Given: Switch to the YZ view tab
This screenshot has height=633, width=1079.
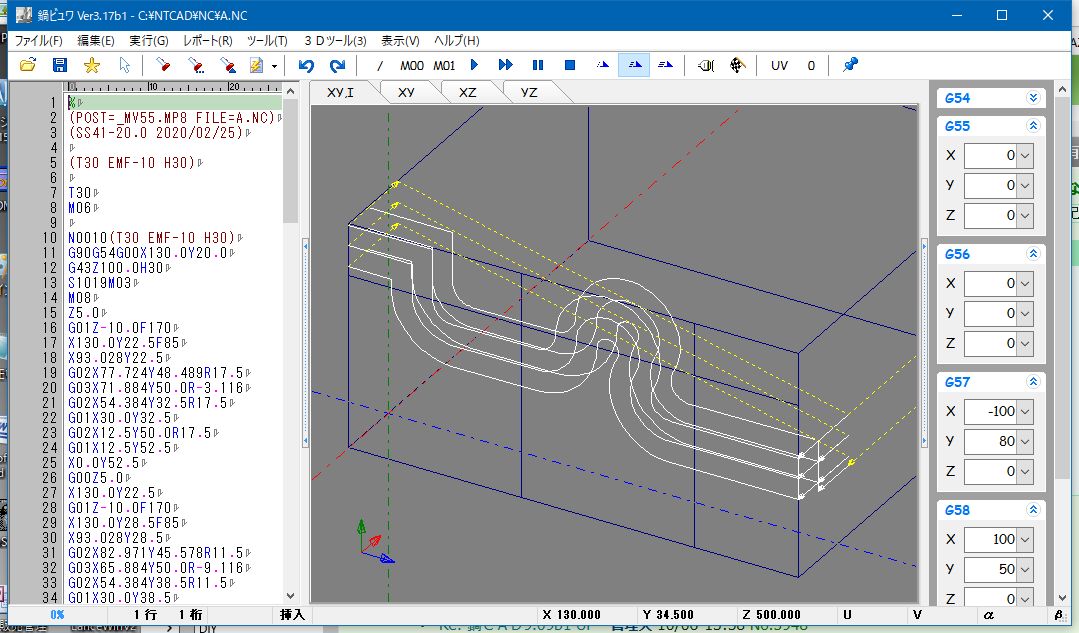Looking at the screenshot, I should click(528, 92).
